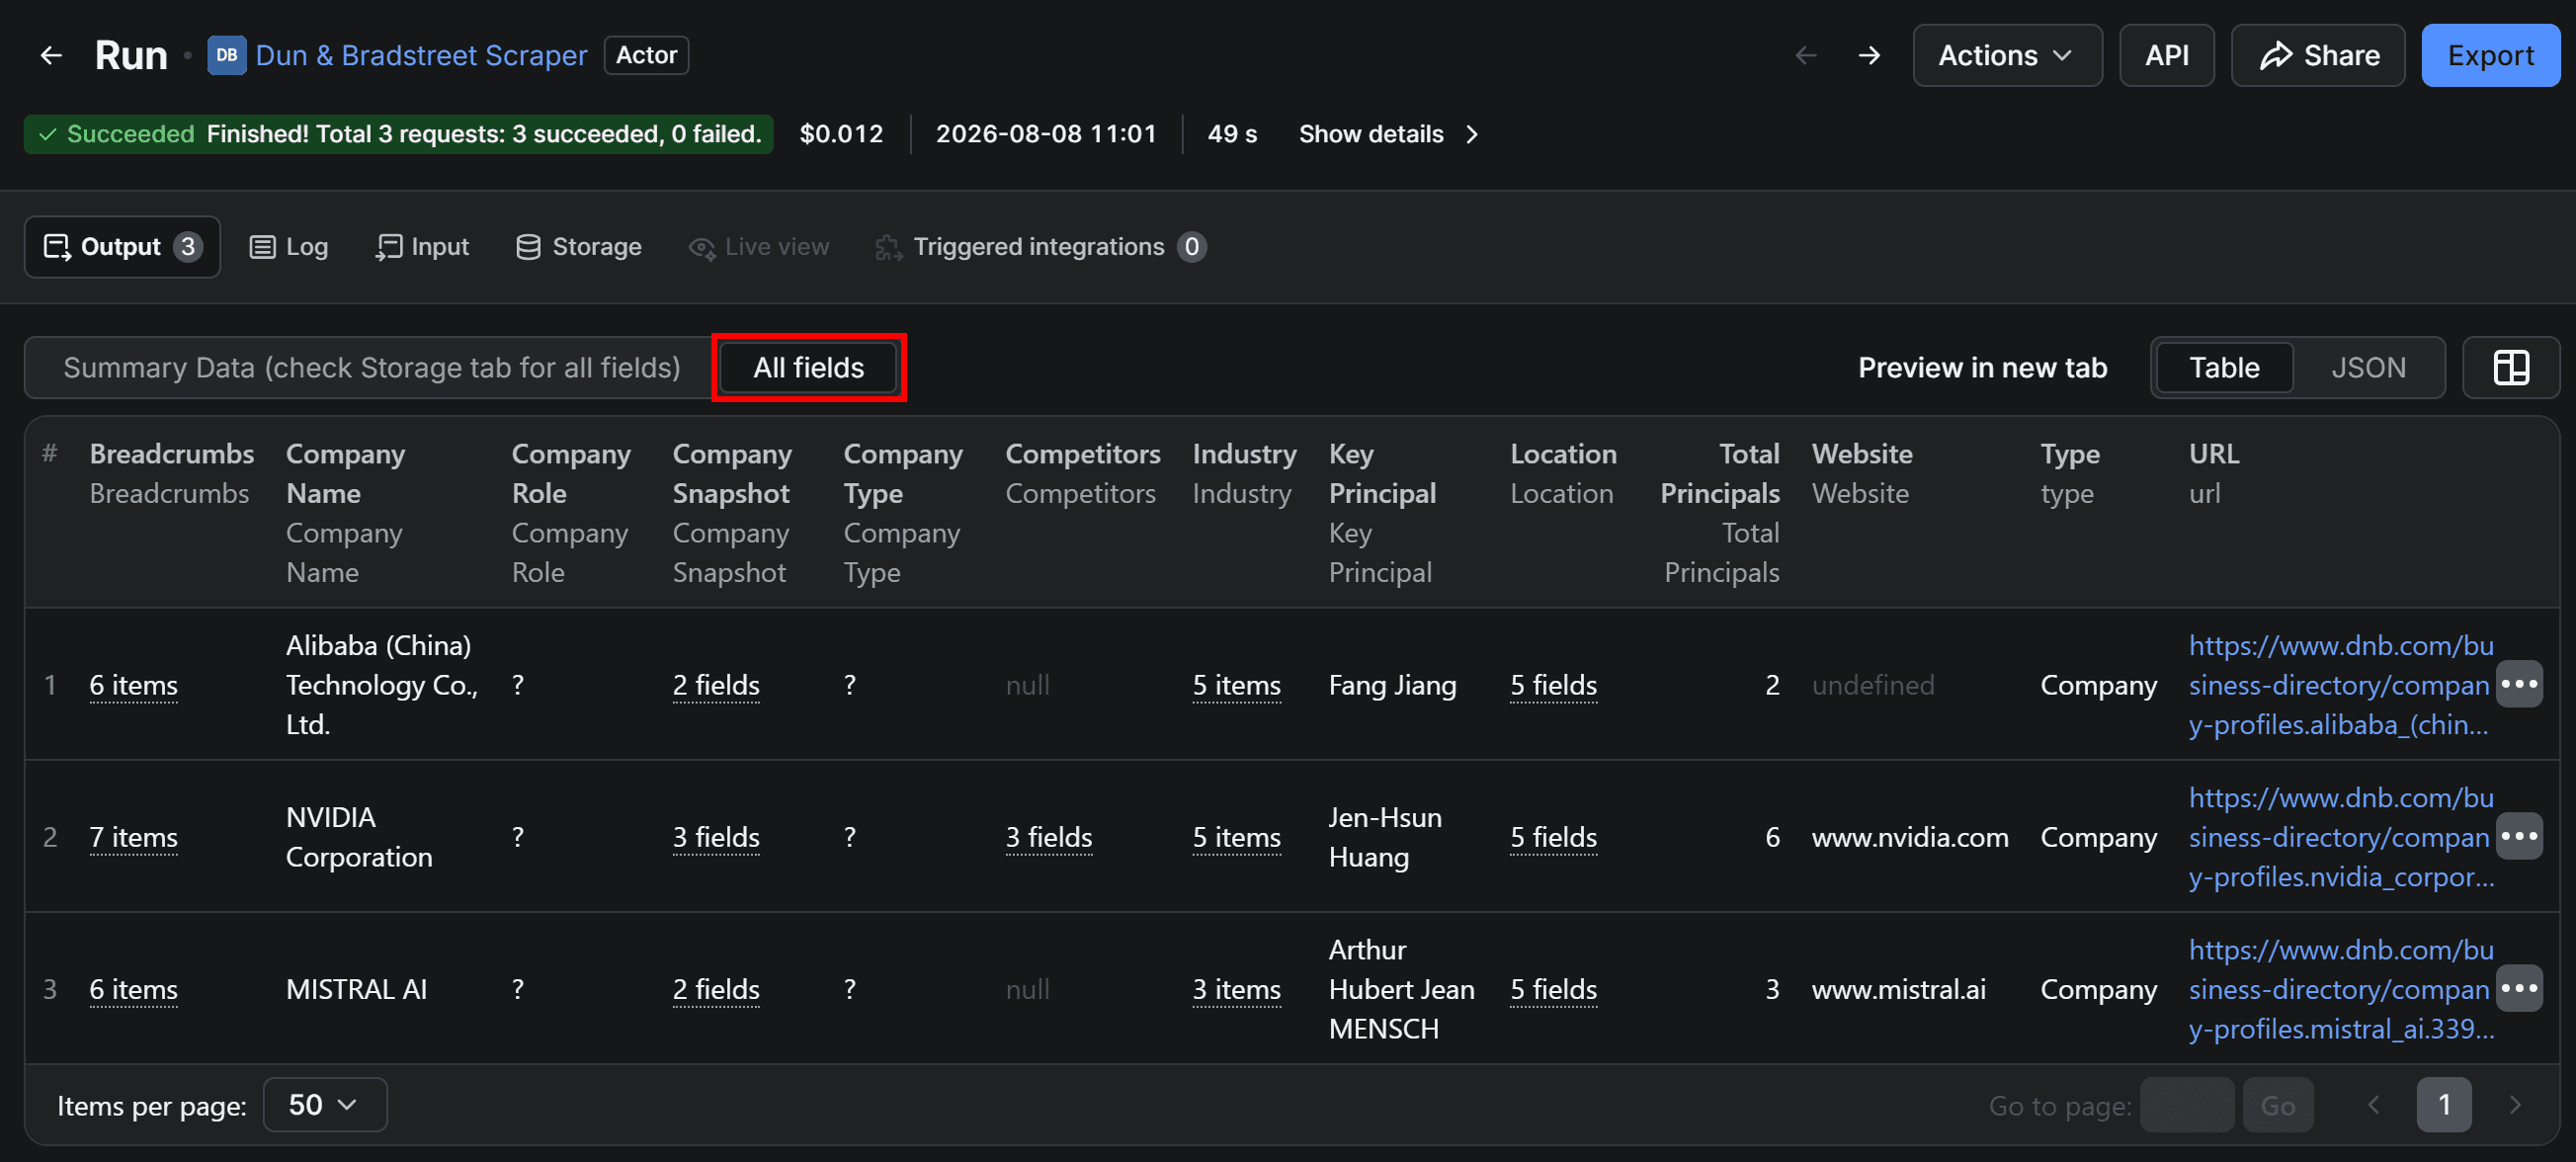Select Summary Data view
This screenshot has height=1162, width=2576.
click(371, 368)
